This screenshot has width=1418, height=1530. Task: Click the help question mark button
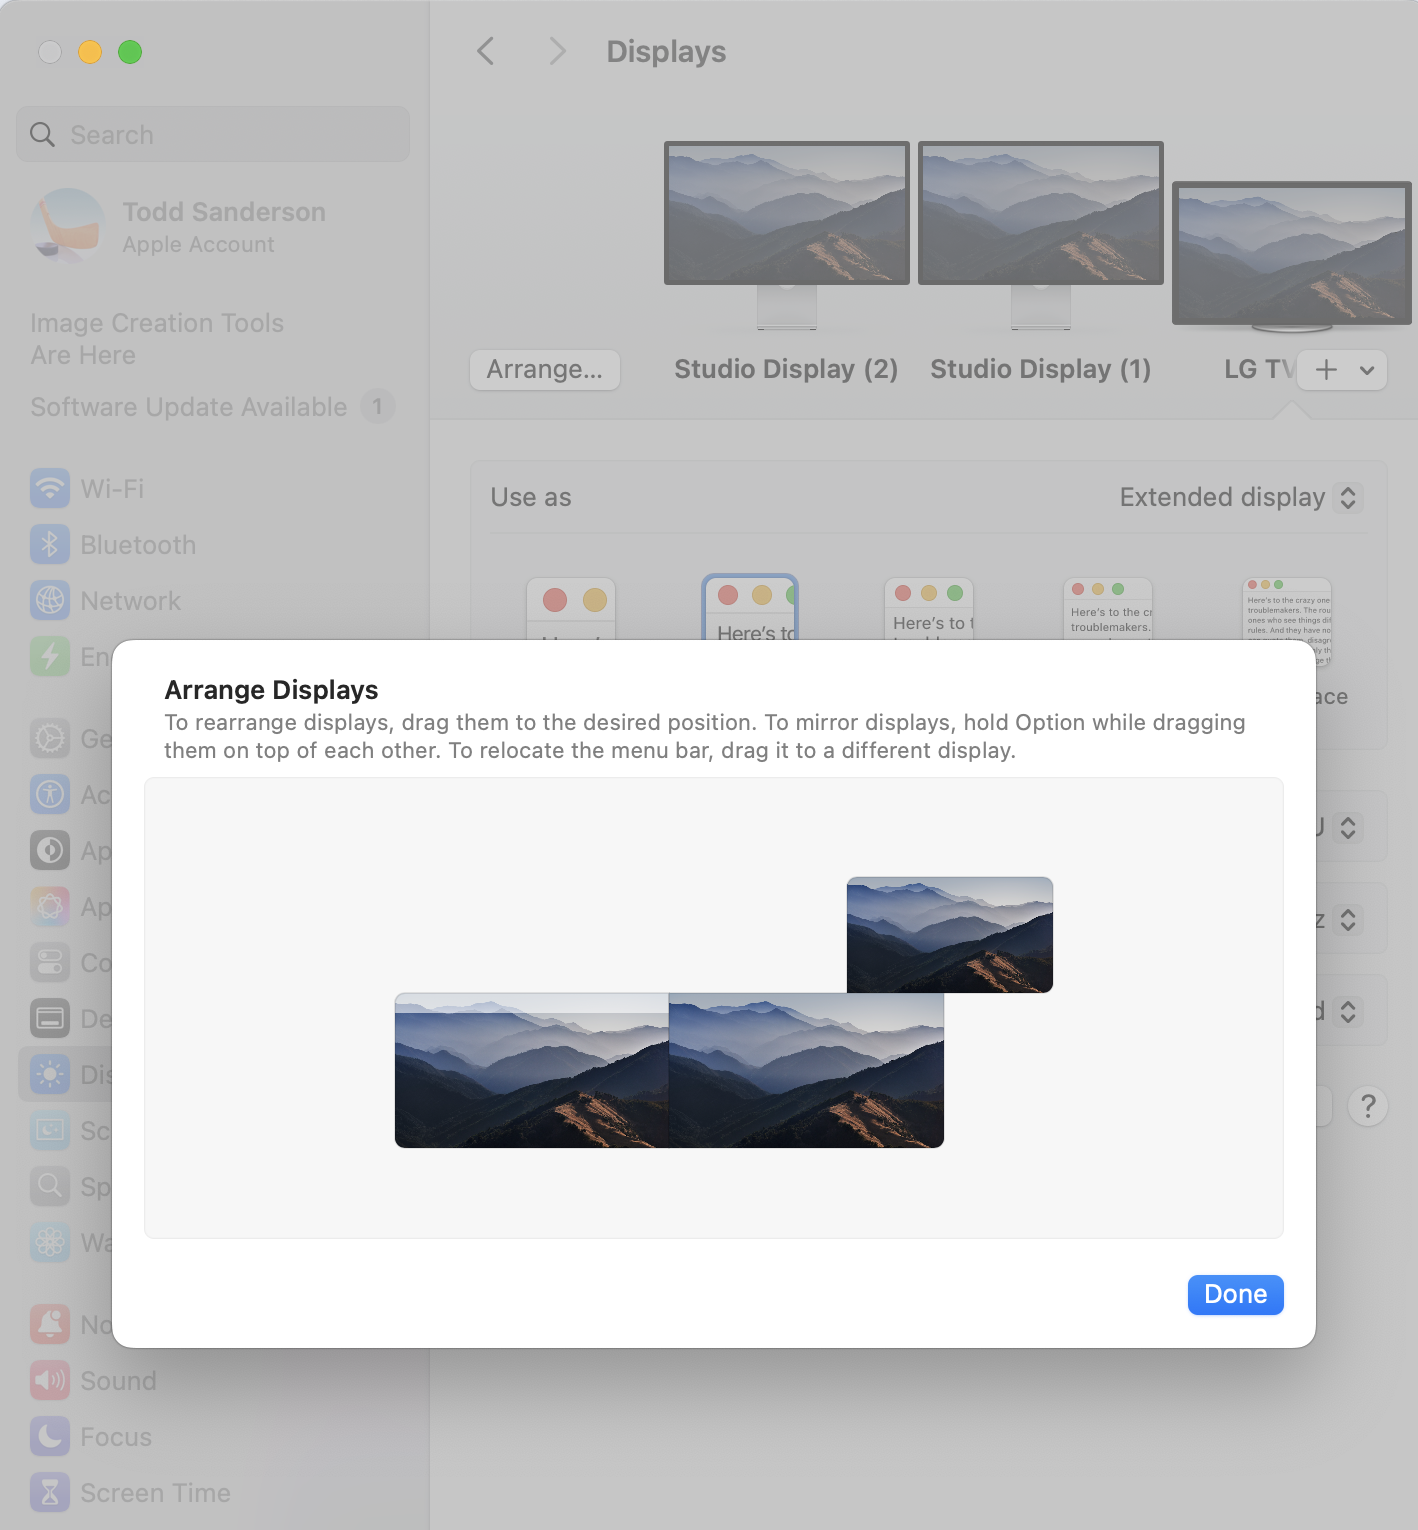click(1367, 1106)
